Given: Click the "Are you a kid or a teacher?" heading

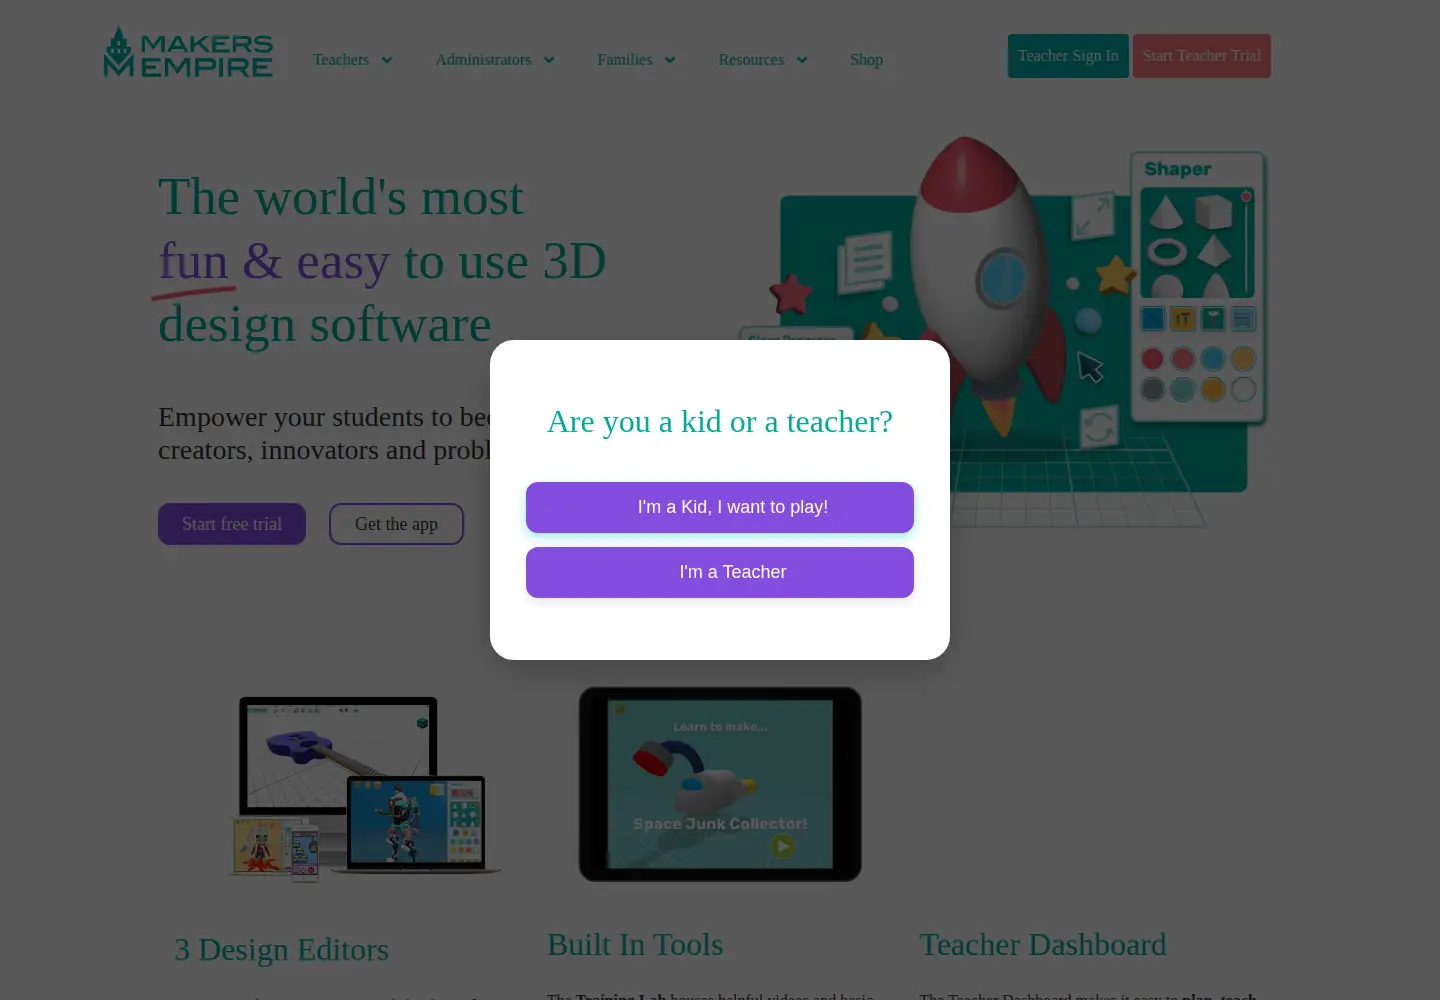Looking at the screenshot, I should [x=720, y=422].
